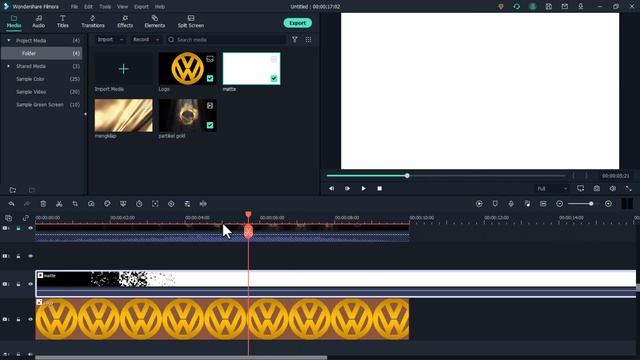Click the undo arrow in timeline toolbar

[11, 204]
